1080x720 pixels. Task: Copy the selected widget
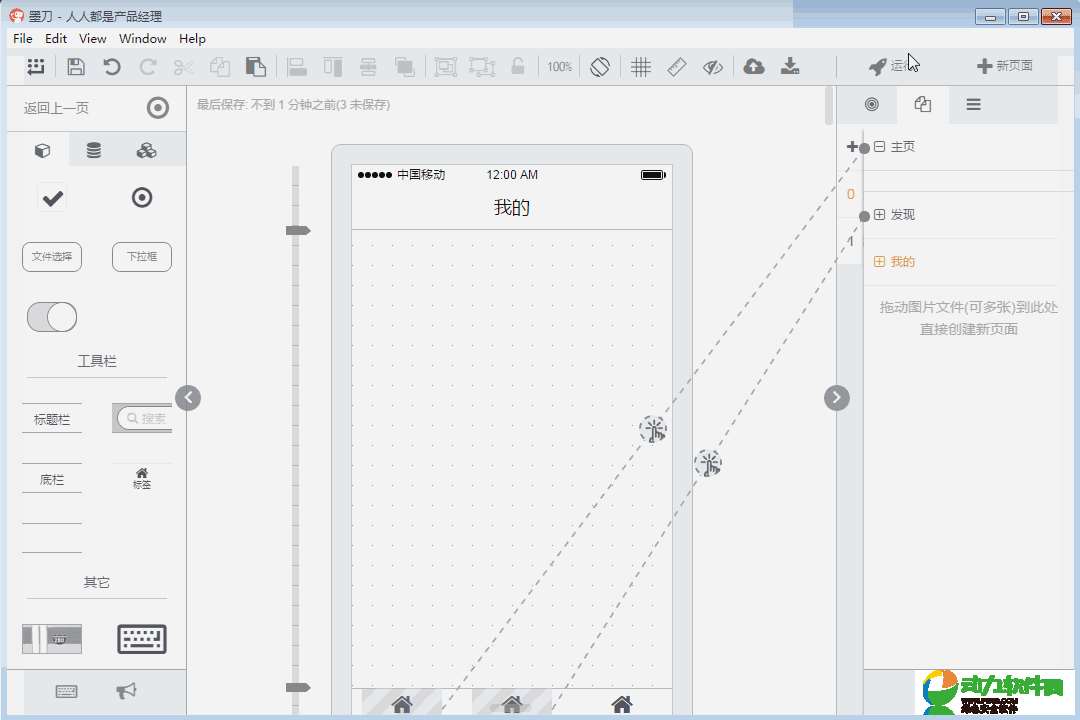220,67
